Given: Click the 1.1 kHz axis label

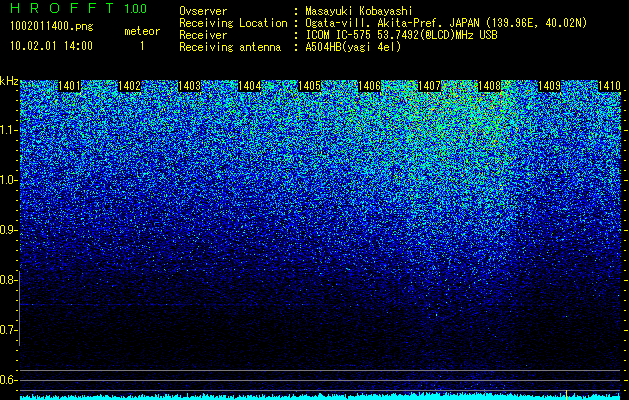Looking at the screenshot, I should coord(8,130).
